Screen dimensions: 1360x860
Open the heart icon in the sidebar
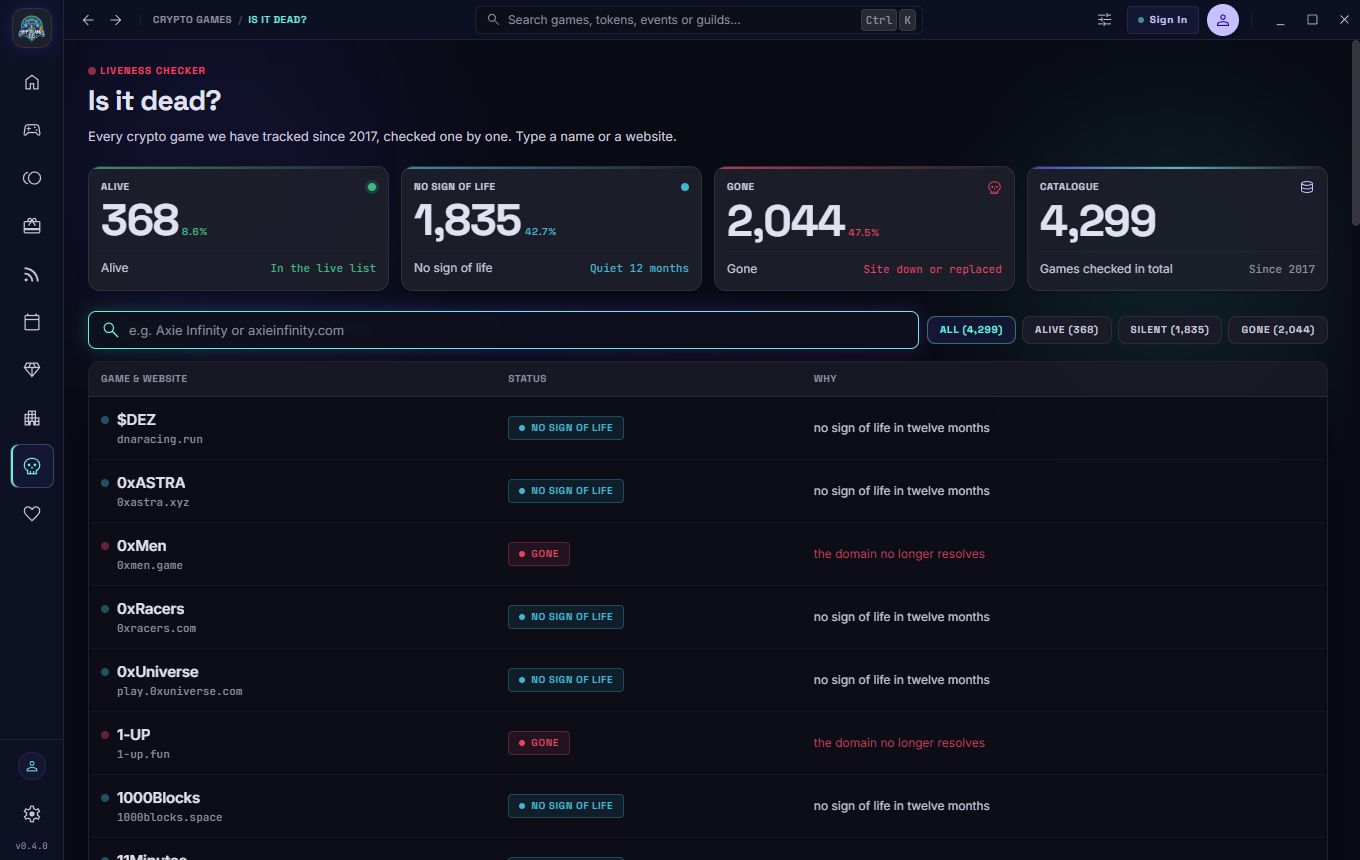click(32, 514)
